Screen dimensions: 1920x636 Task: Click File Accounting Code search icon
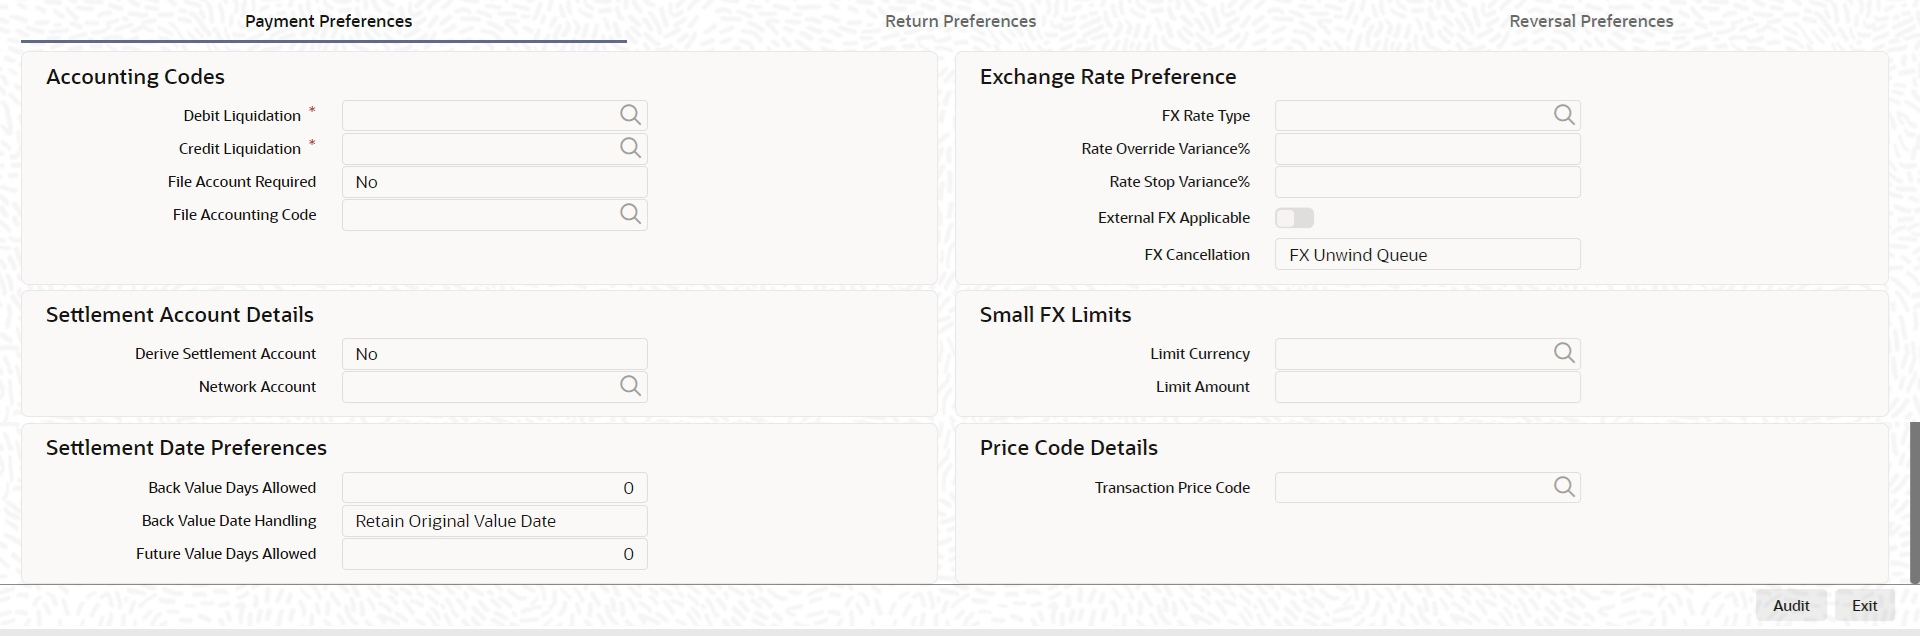coord(630,214)
